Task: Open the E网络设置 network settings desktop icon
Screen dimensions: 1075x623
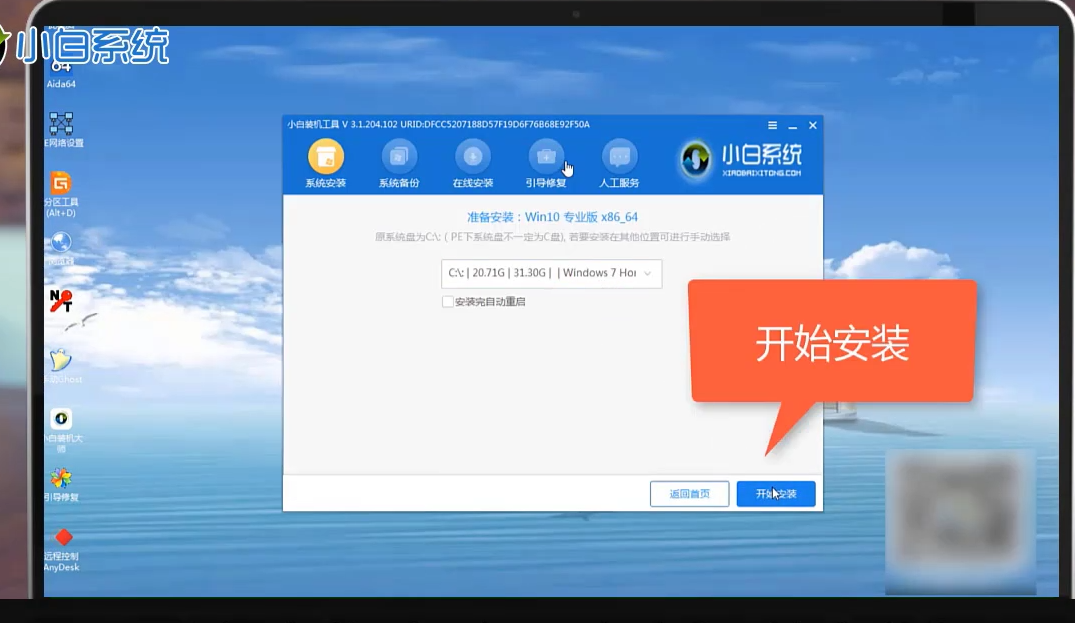Action: [x=61, y=125]
